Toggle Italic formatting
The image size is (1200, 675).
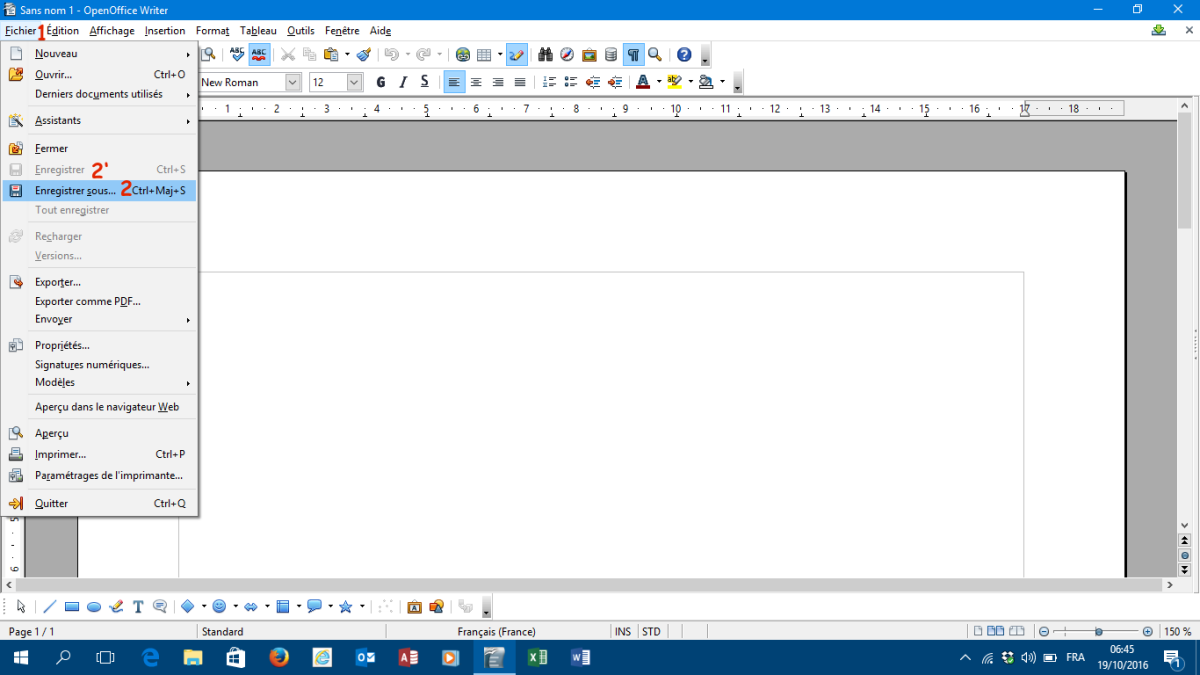coord(403,82)
